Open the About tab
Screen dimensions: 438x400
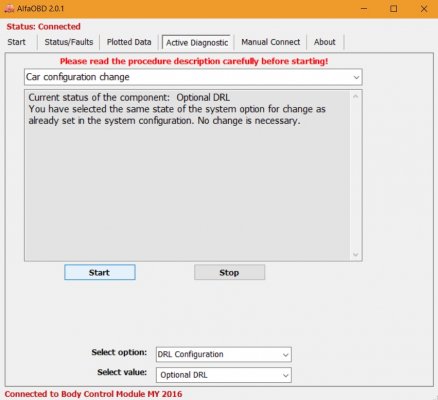324,42
